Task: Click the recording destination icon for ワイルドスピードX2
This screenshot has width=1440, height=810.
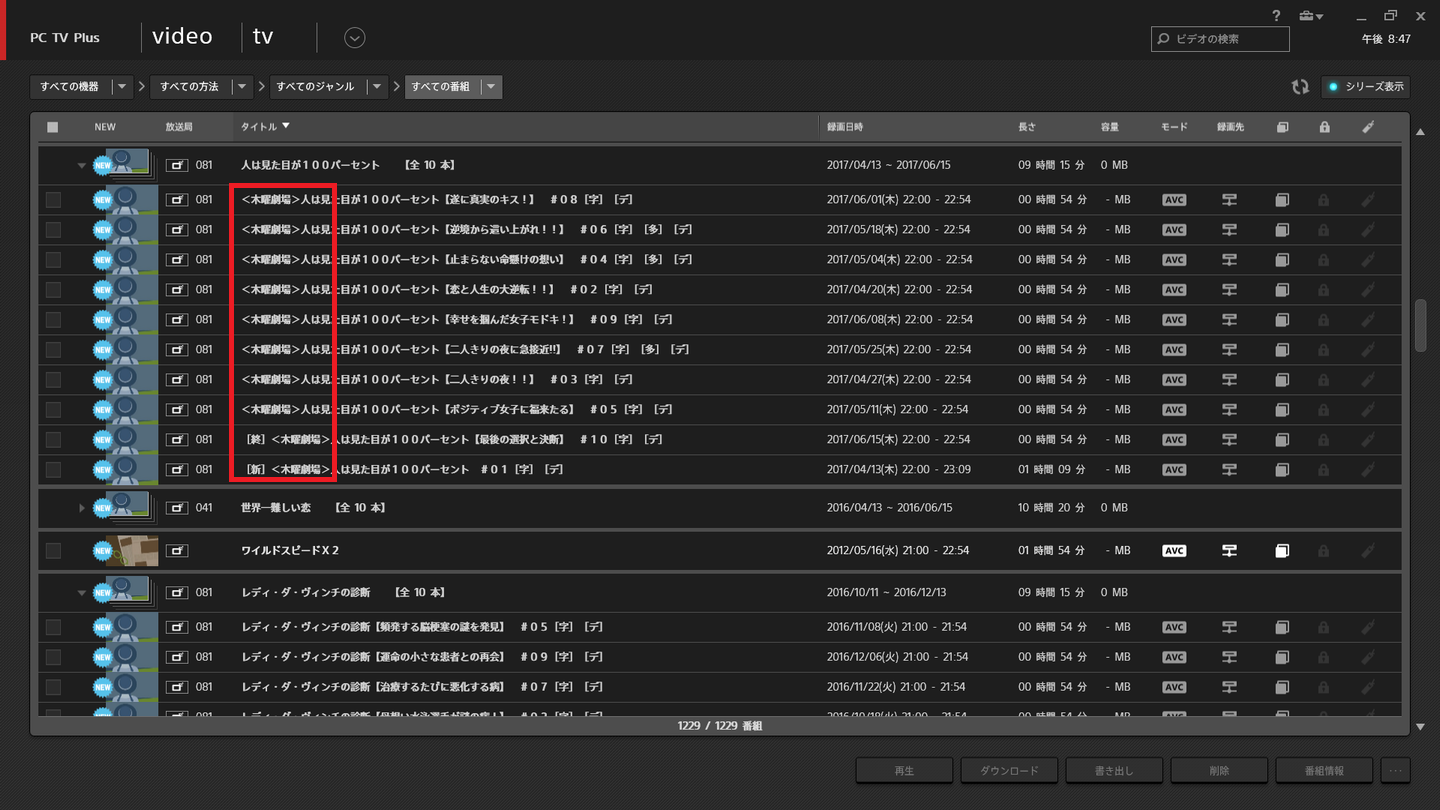Action: pos(1229,551)
